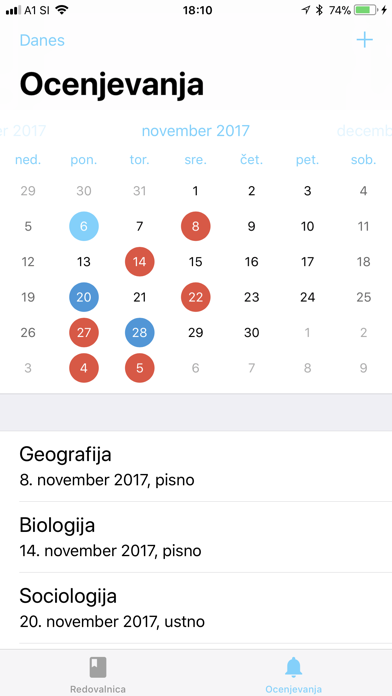Tap the Wi-Fi icon in status bar

[x=62, y=10]
